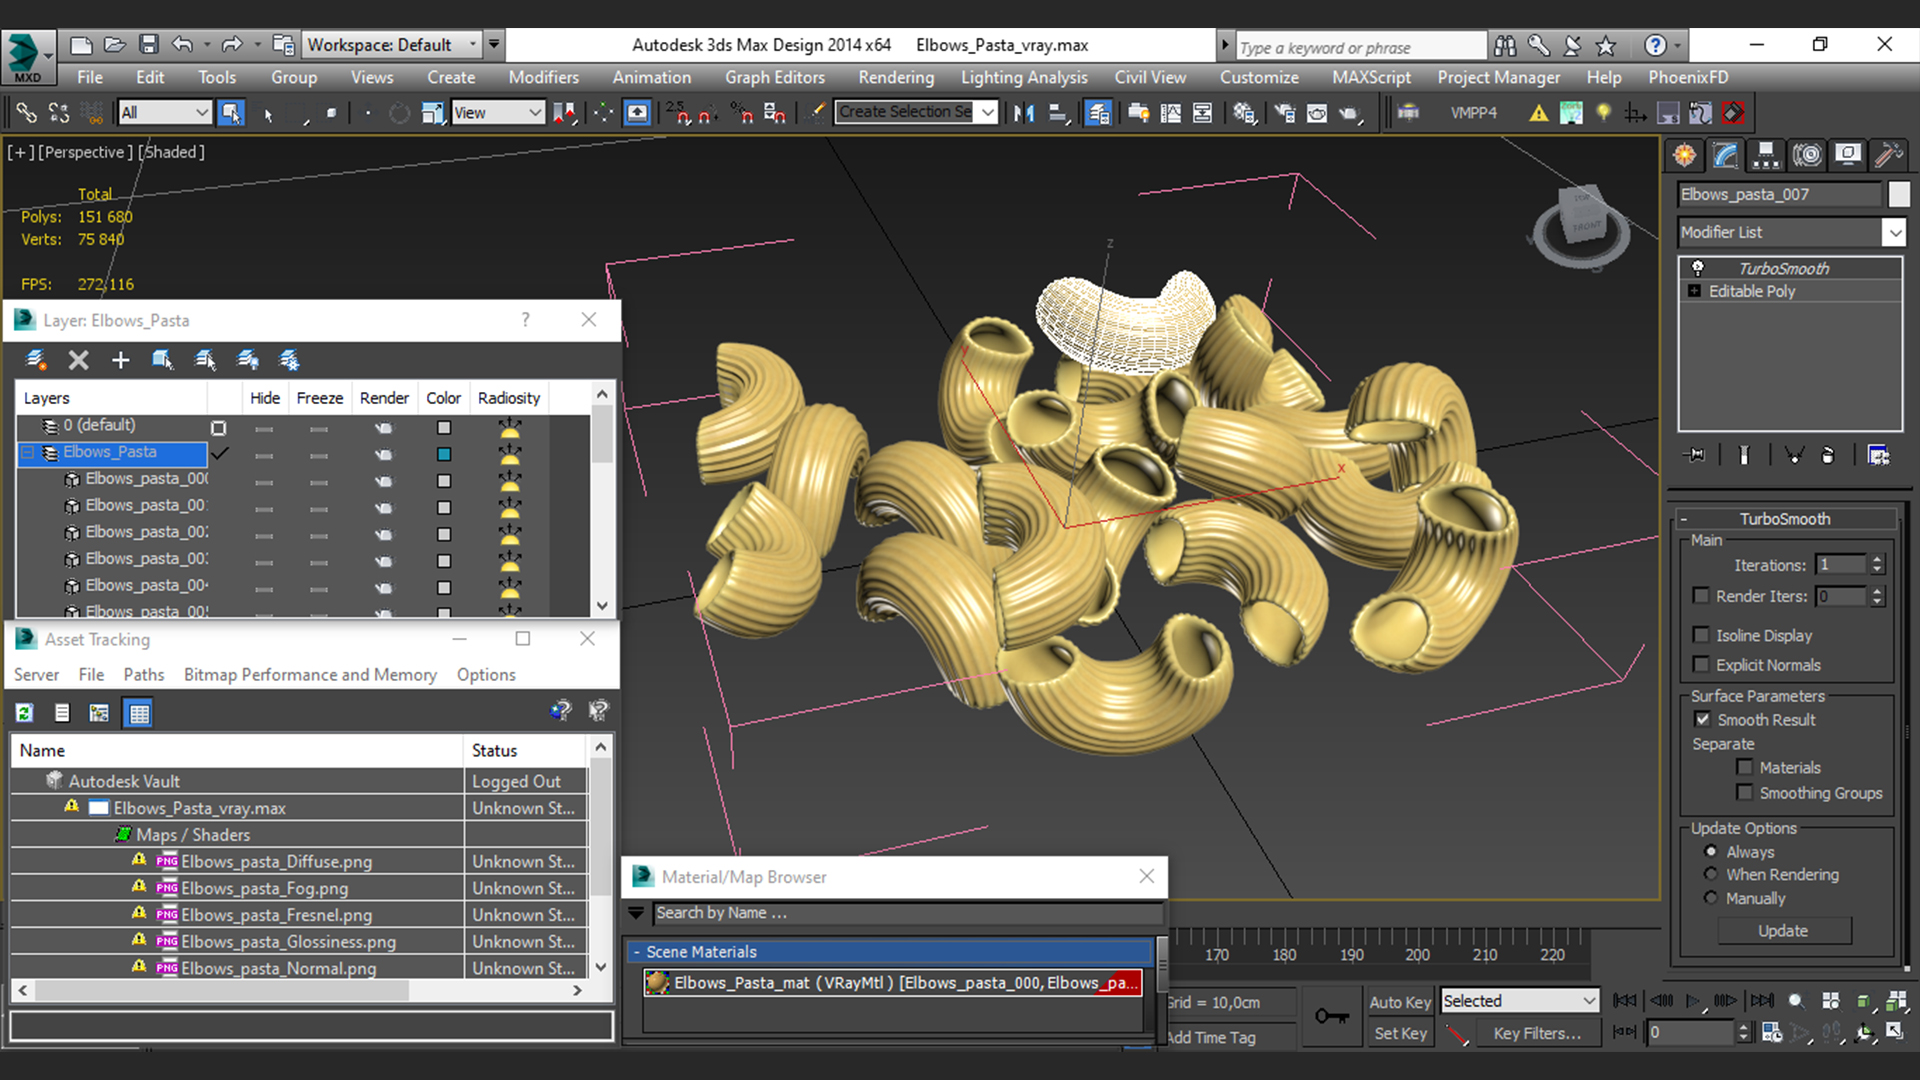The width and height of the screenshot is (1920, 1080).
Task: Click the Redo arrow icon
Action: [x=232, y=45]
